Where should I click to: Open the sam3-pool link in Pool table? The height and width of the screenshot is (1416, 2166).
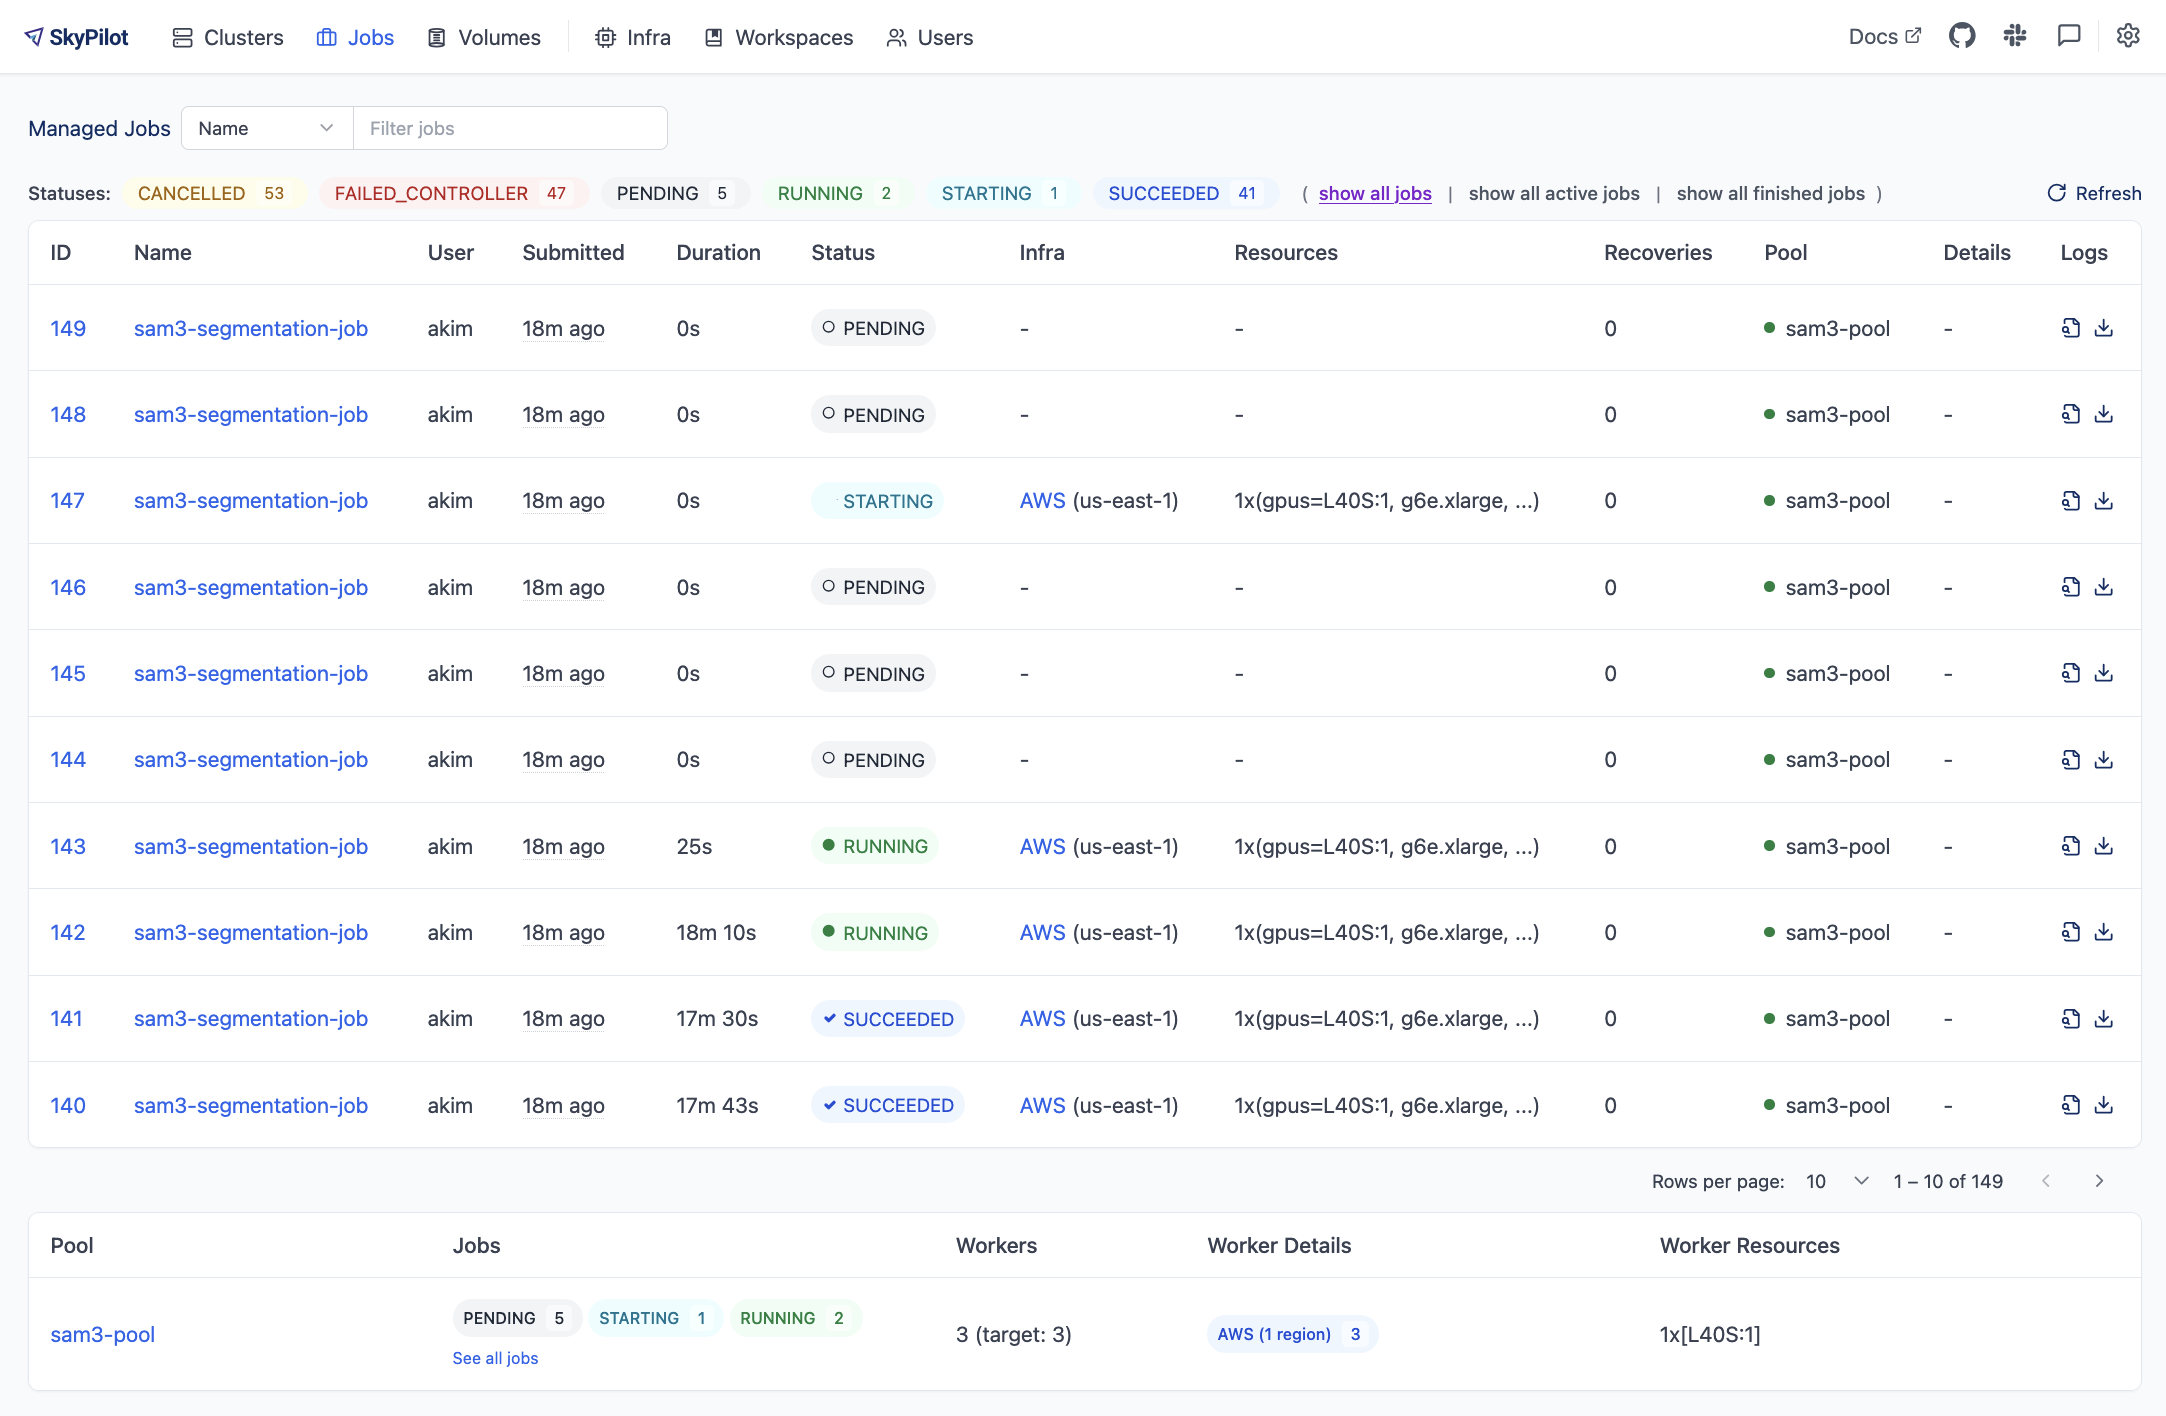click(103, 1334)
